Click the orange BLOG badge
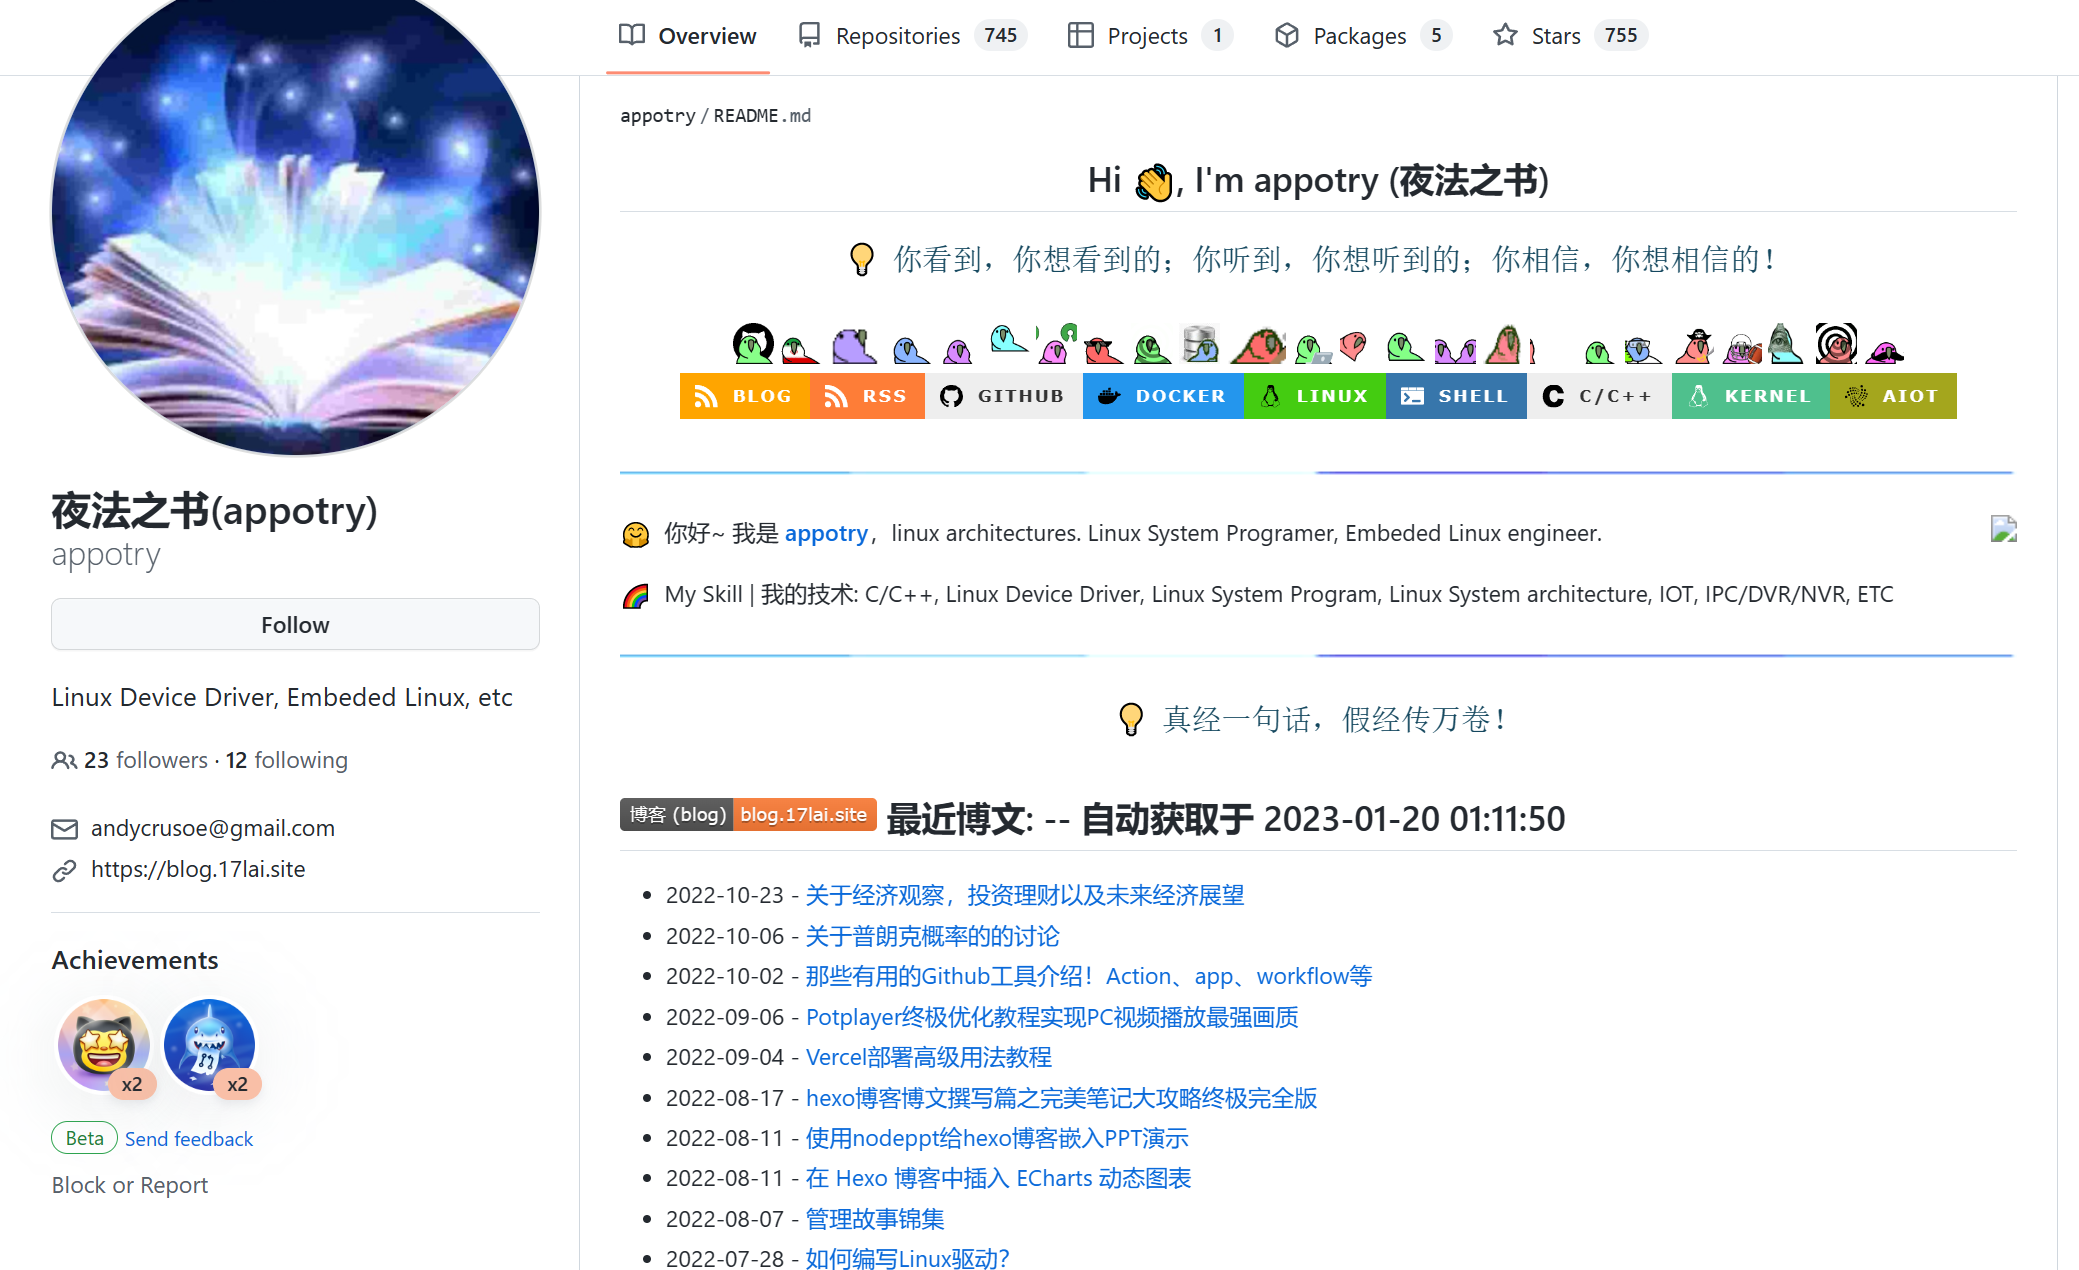2079x1270 pixels. click(744, 396)
